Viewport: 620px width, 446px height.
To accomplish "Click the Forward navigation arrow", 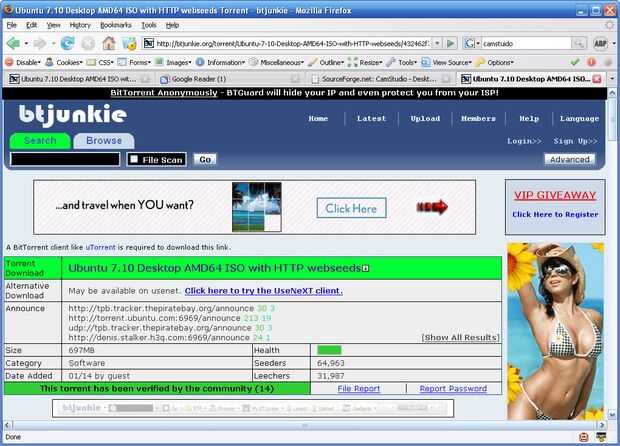I will pyautogui.click(x=40, y=43).
